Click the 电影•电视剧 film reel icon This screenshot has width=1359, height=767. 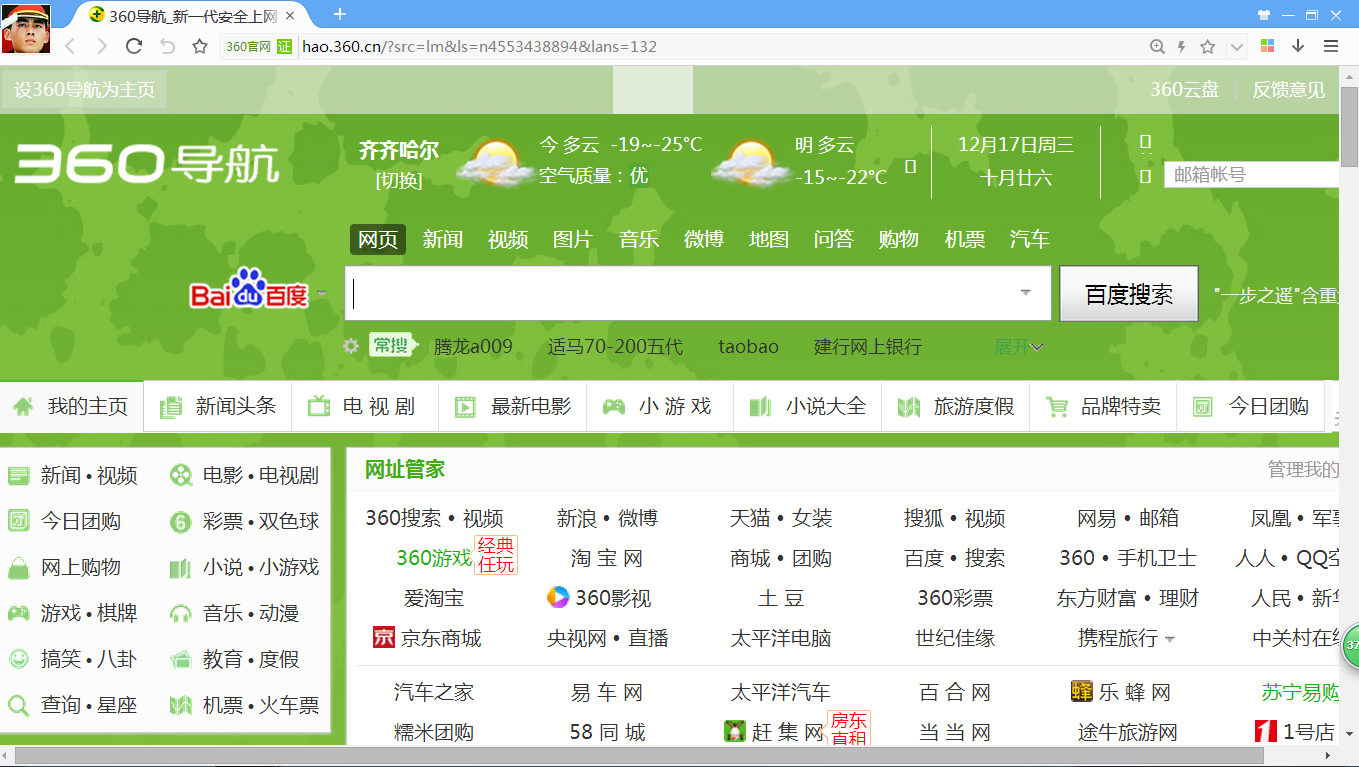(x=181, y=476)
